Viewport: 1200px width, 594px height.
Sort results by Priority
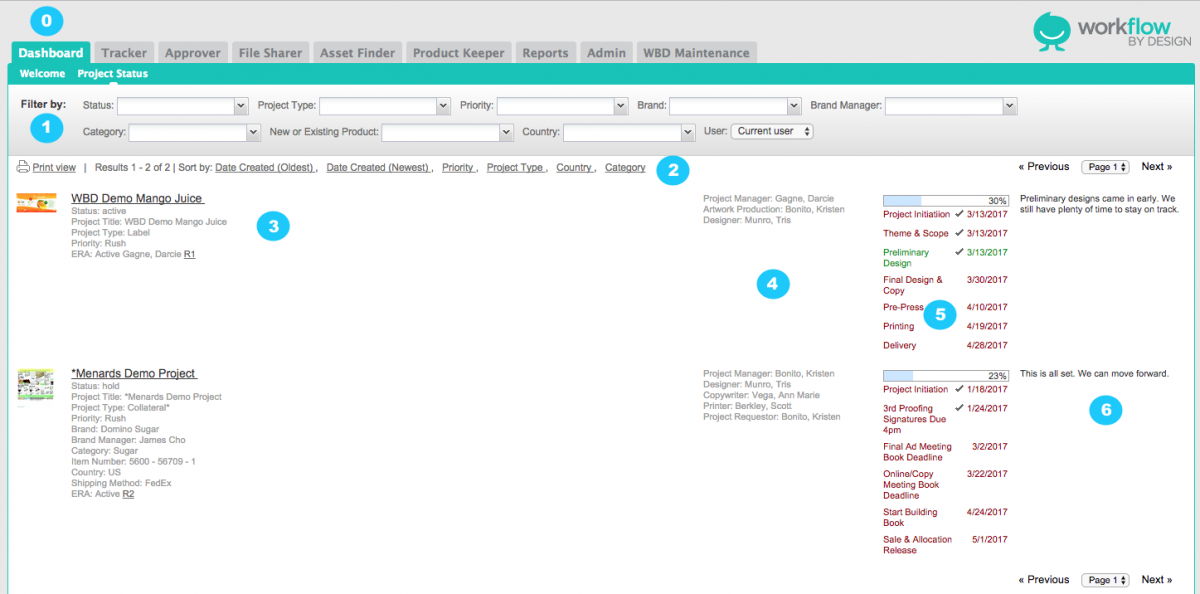[x=458, y=168]
